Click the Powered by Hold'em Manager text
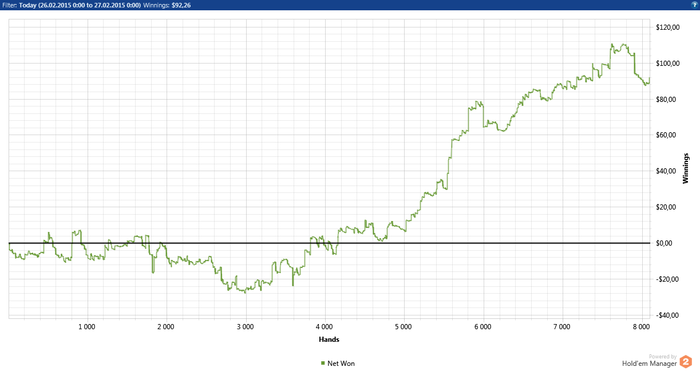The image size is (700, 371). (x=650, y=361)
